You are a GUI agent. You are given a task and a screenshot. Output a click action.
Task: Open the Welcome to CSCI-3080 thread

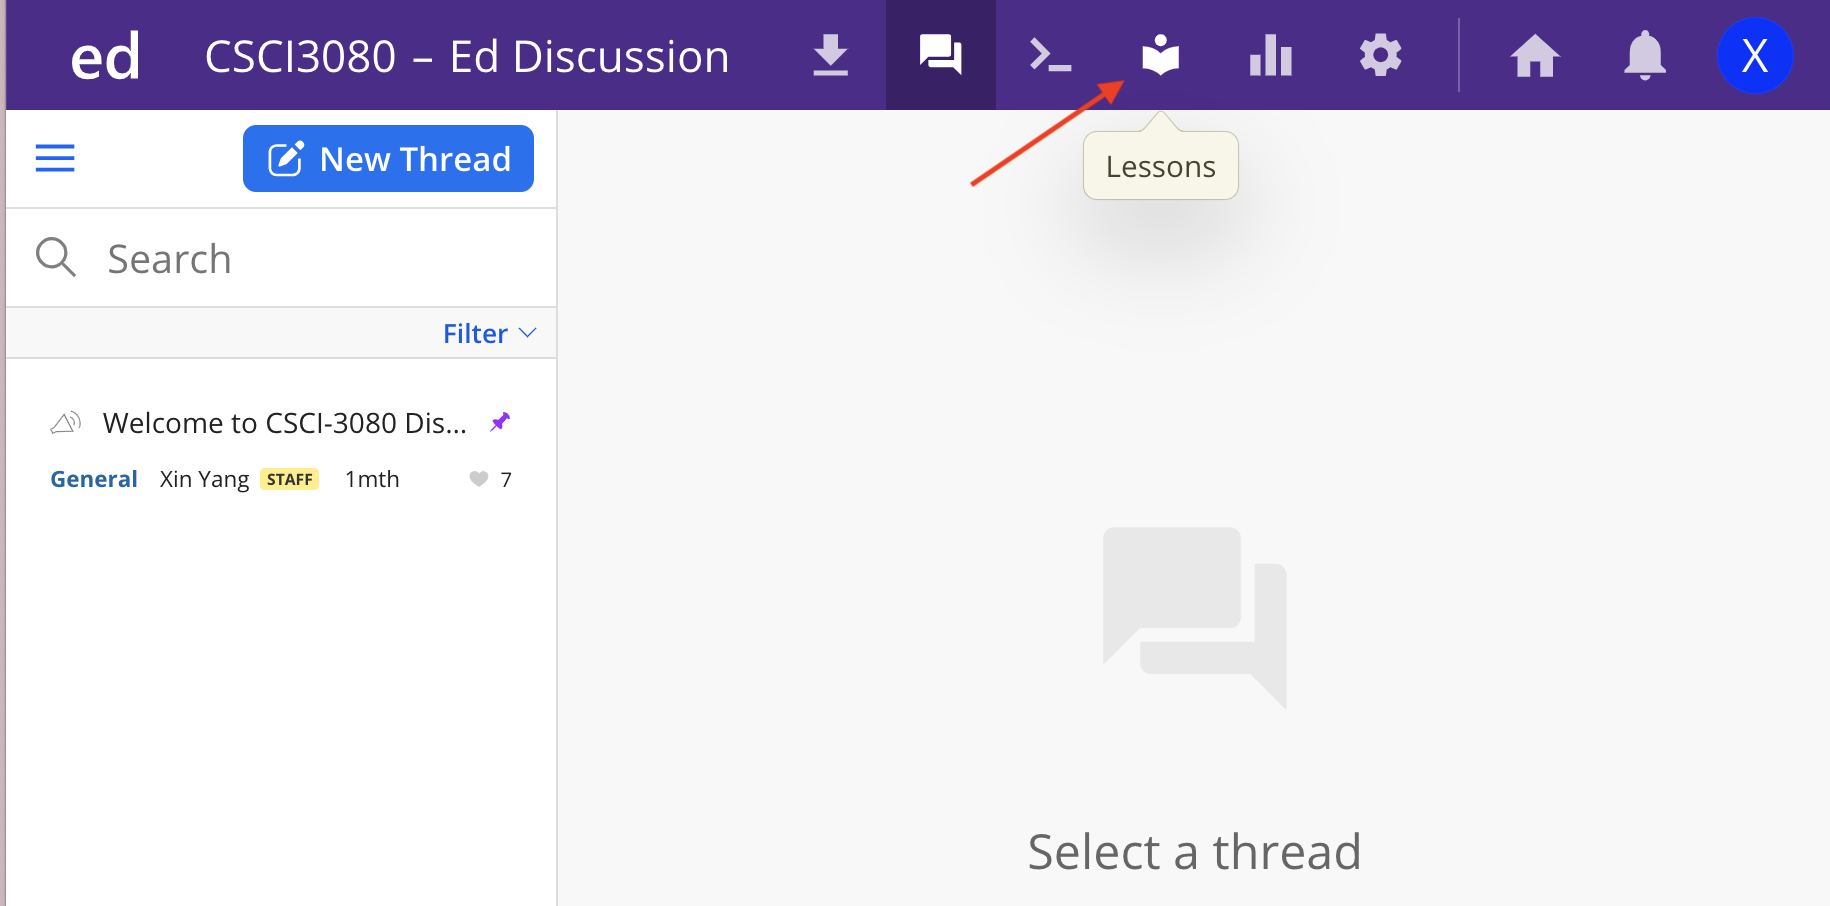284,423
